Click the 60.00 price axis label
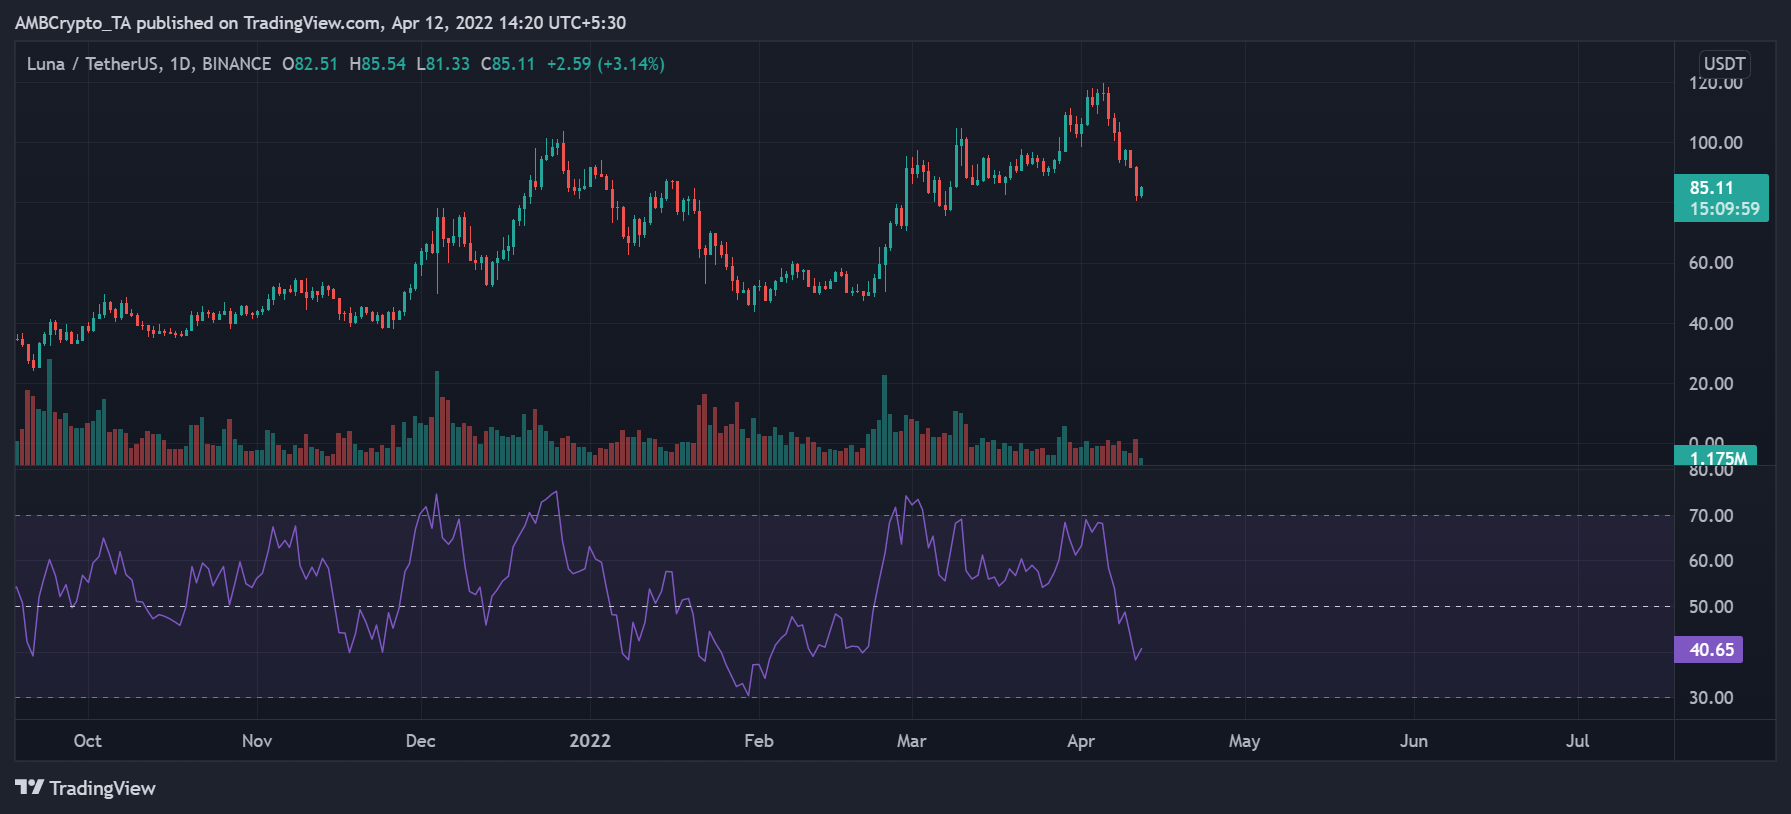 1711,262
